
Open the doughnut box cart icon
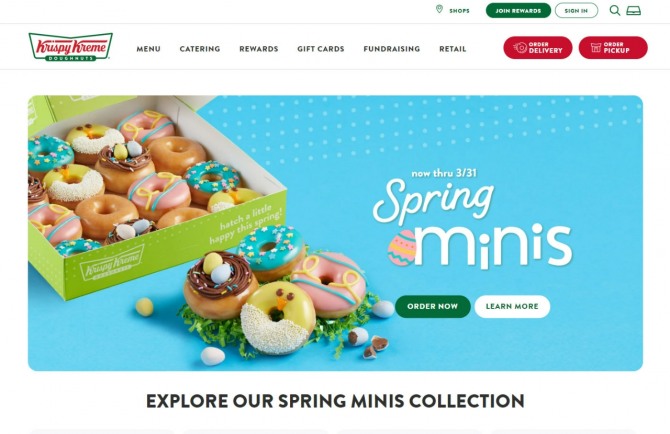(x=633, y=10)
